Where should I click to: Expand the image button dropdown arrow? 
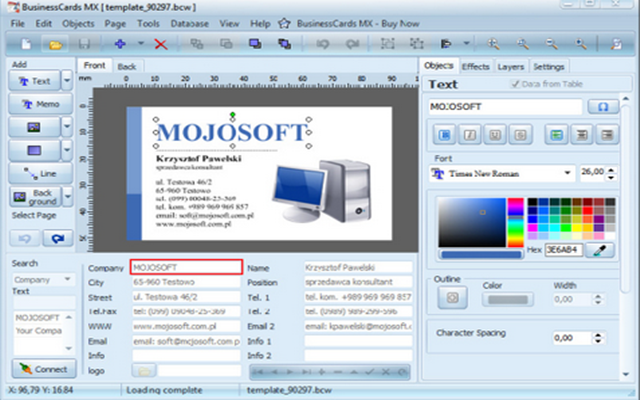click(x=67, y=127)
